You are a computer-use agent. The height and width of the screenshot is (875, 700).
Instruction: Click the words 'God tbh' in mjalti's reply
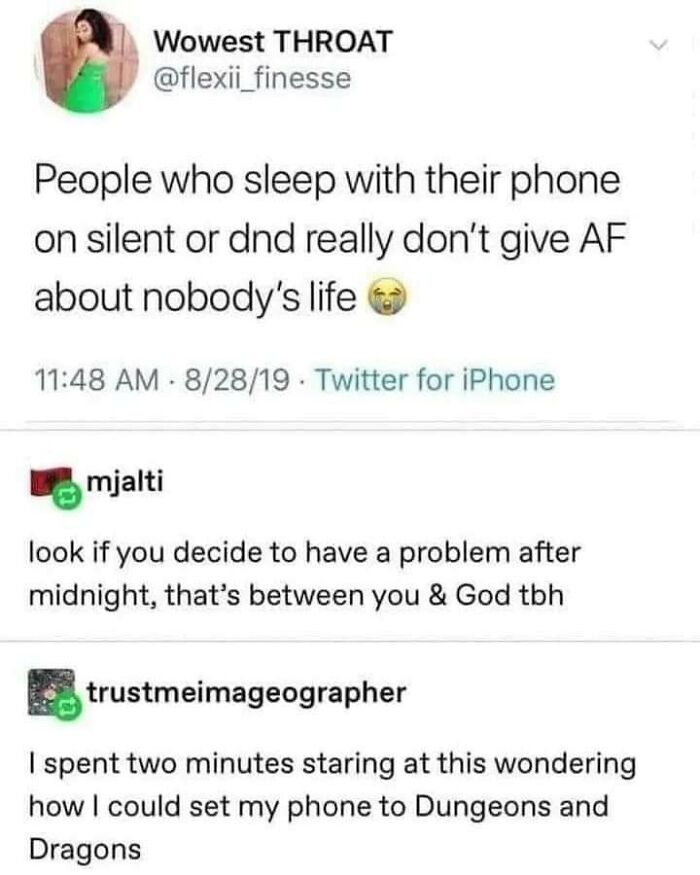coord(509,595)
